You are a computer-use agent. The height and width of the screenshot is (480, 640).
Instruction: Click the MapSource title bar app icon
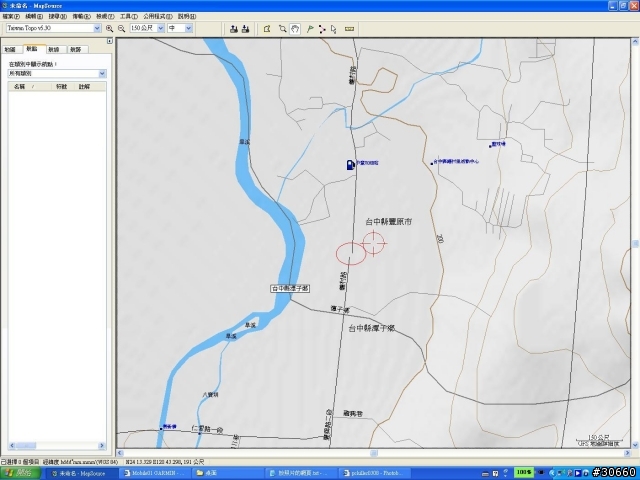(x=4, y=6)
